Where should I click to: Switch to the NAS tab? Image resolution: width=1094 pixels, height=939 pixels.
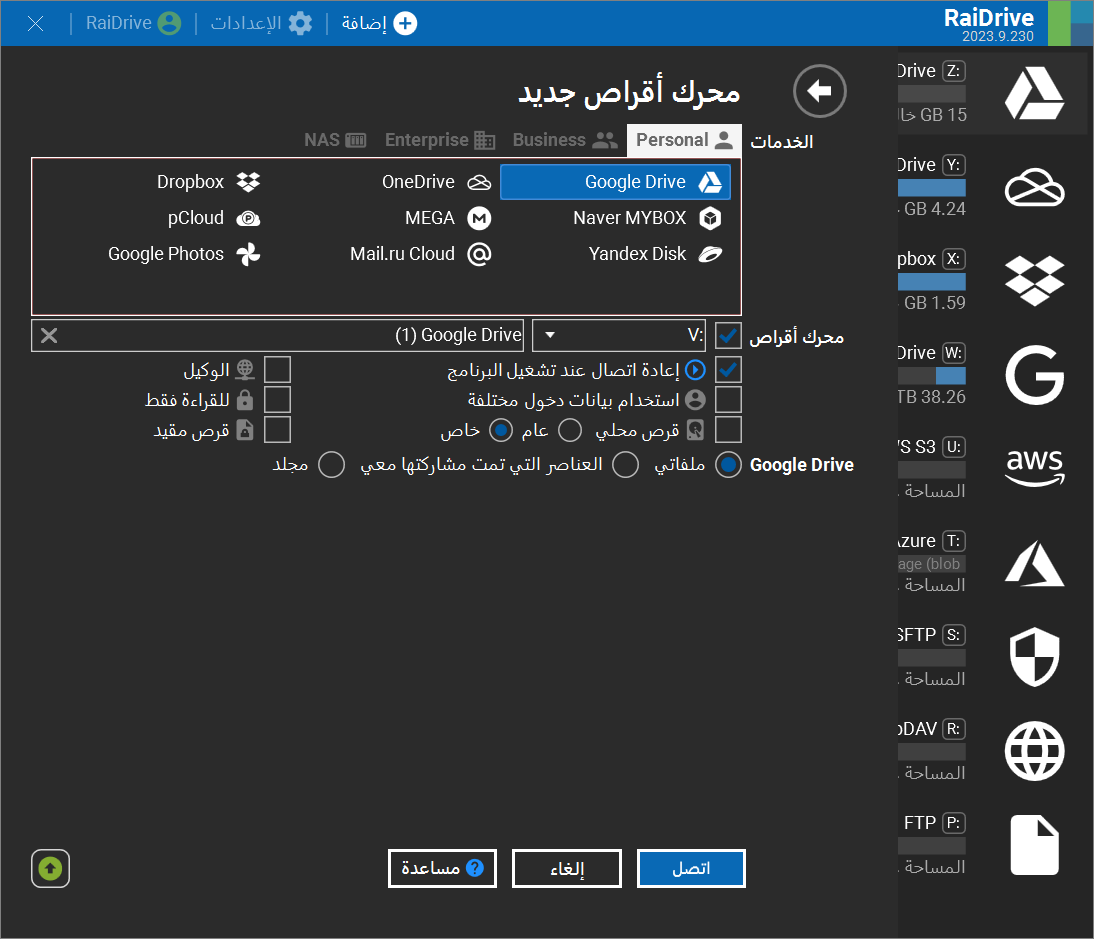click(x=335, y=140)
